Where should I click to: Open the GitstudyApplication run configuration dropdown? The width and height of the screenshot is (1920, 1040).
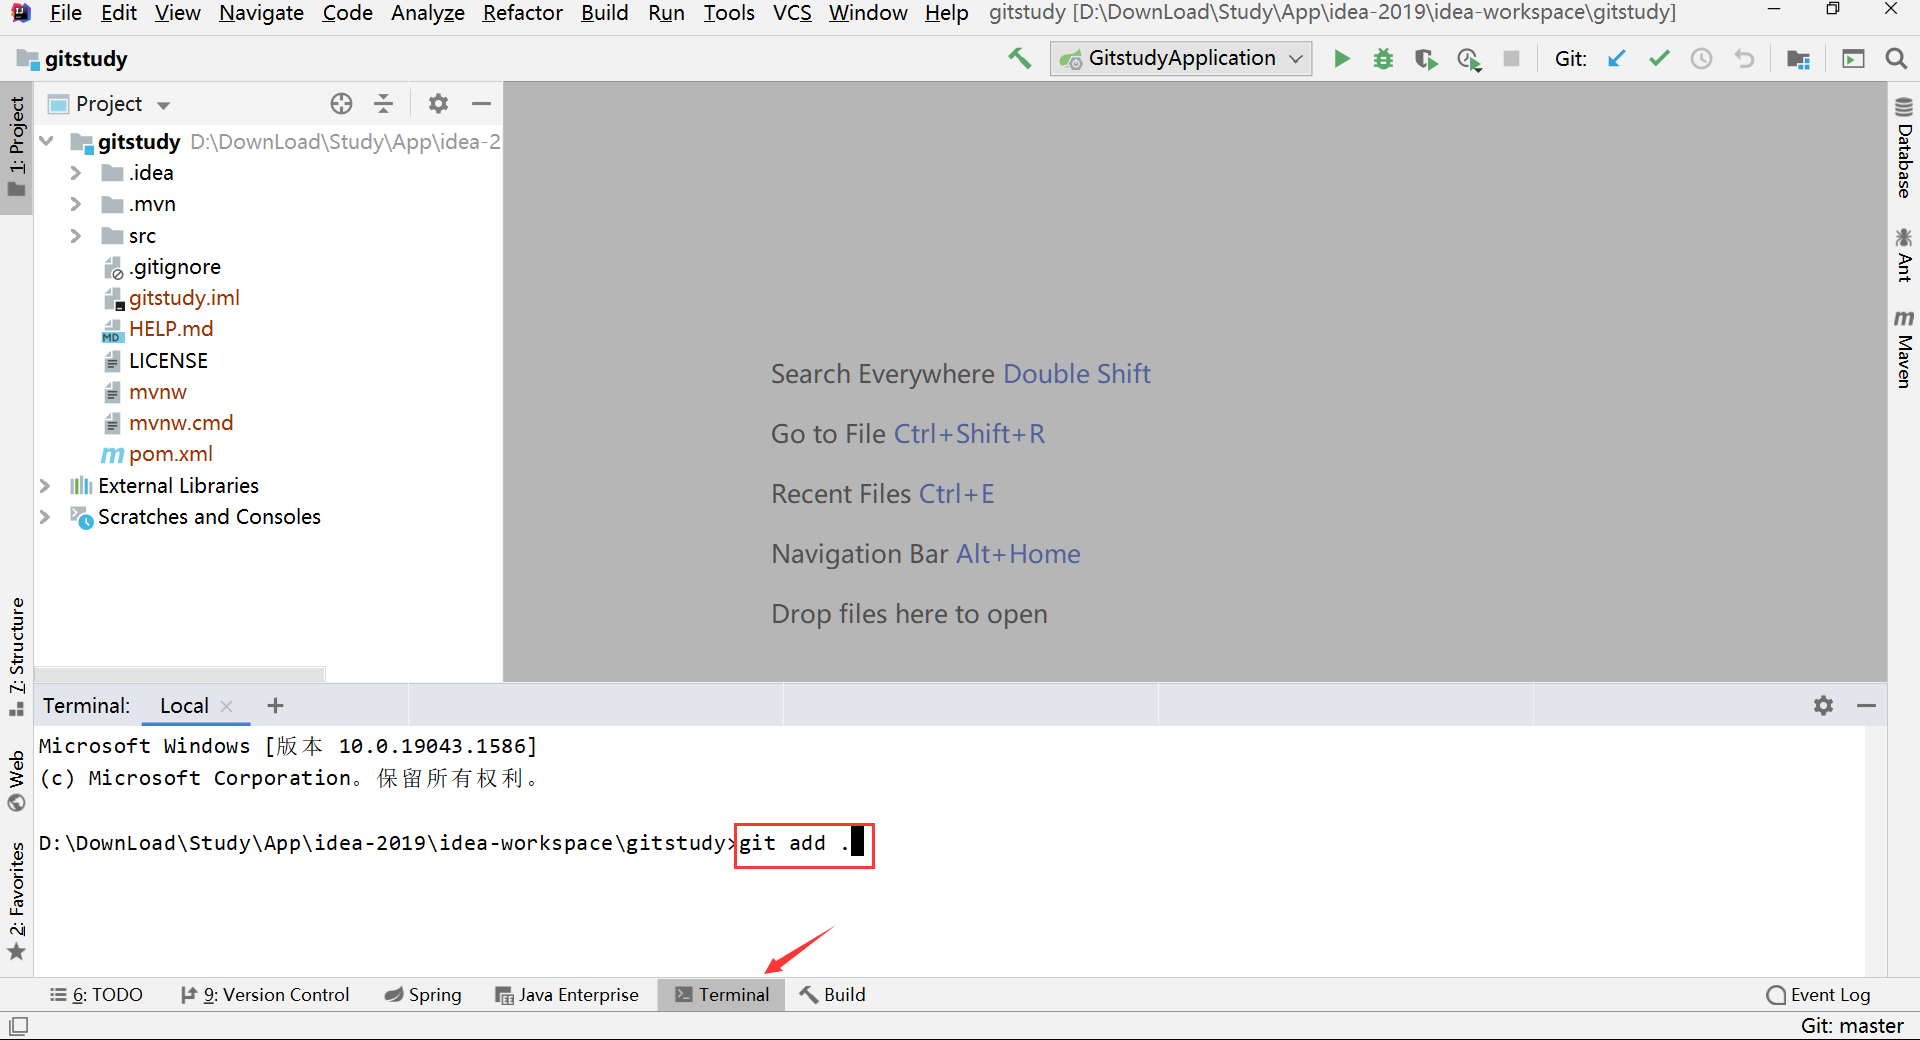(x=1181, y=59)
